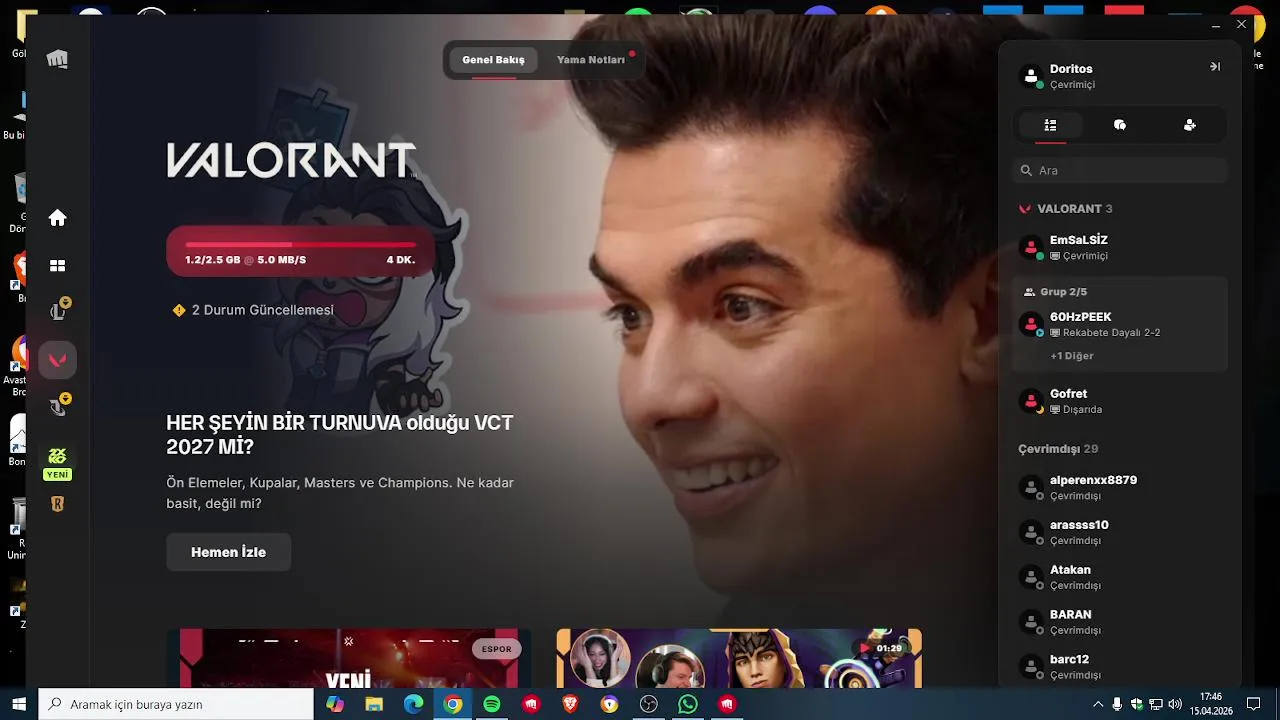Switch to the Yama Notları tab

[591, 60]
